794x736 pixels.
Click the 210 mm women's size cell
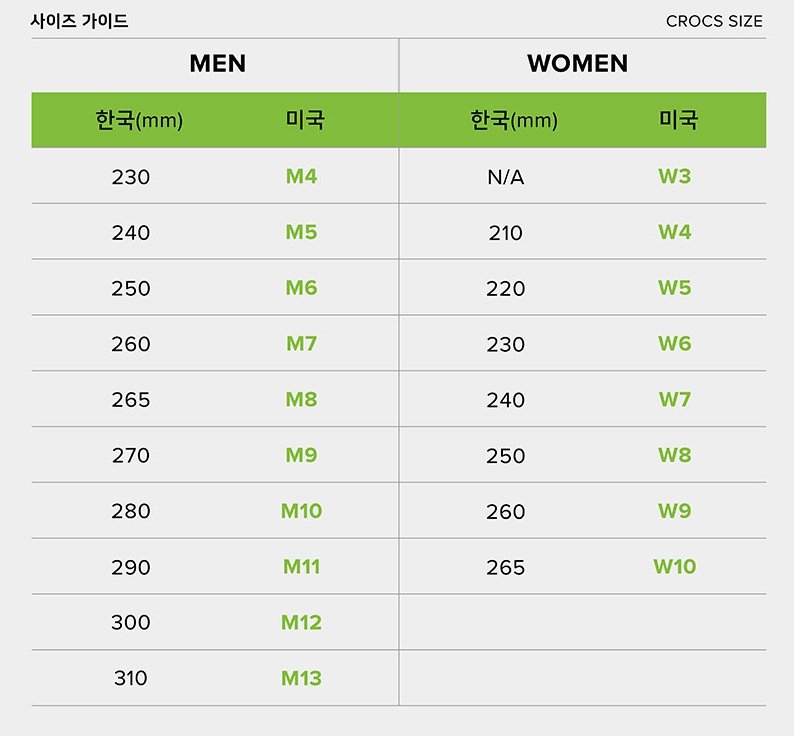click(505, 233)
